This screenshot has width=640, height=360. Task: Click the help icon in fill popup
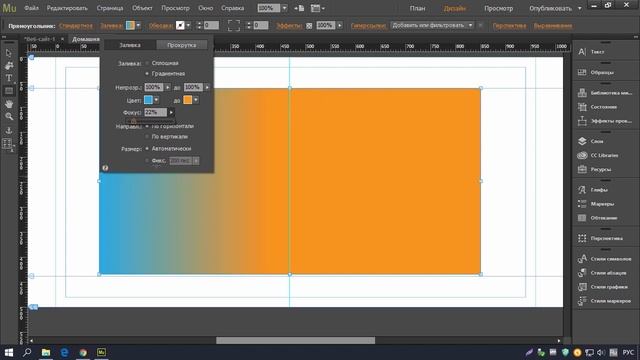click(x=105, y=168)
